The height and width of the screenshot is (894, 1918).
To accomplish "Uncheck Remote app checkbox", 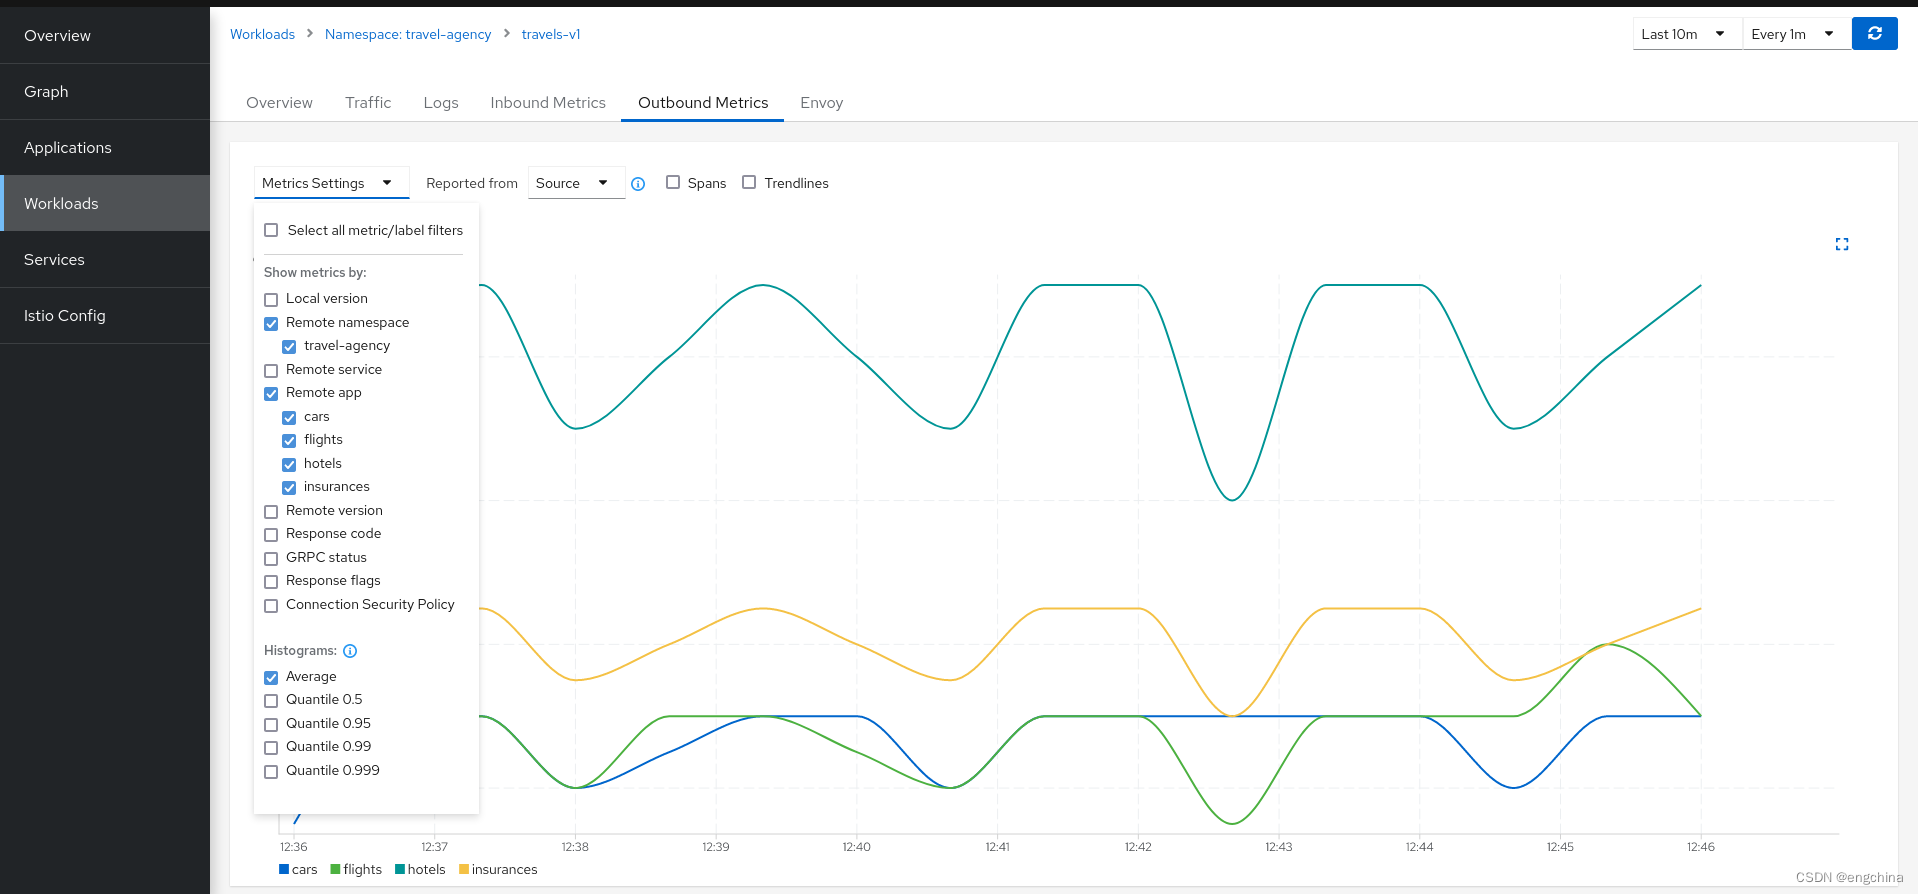I will click(271, 393).
